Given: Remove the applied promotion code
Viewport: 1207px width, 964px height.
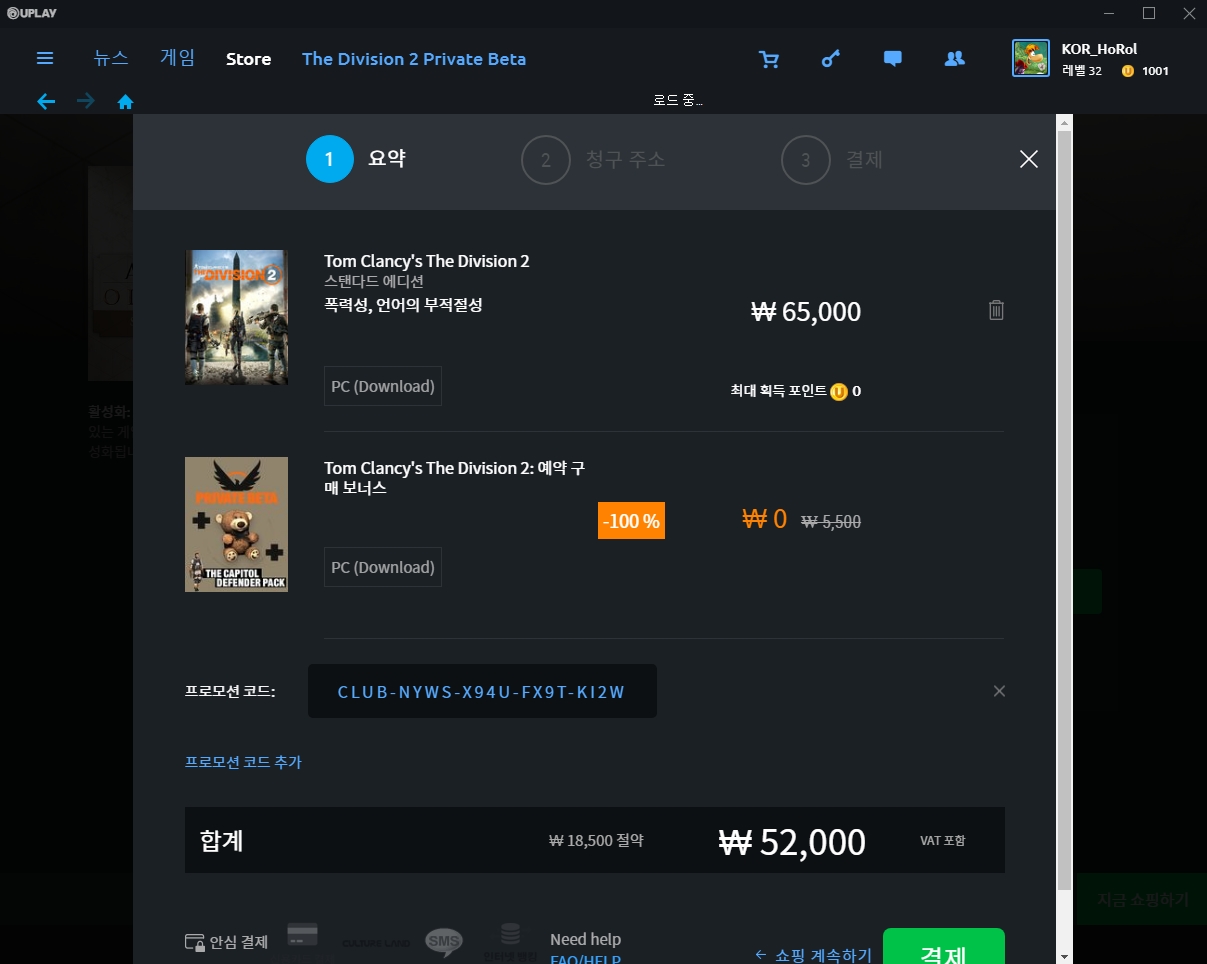Looking at the screenshot, I should tap(998, 691).
